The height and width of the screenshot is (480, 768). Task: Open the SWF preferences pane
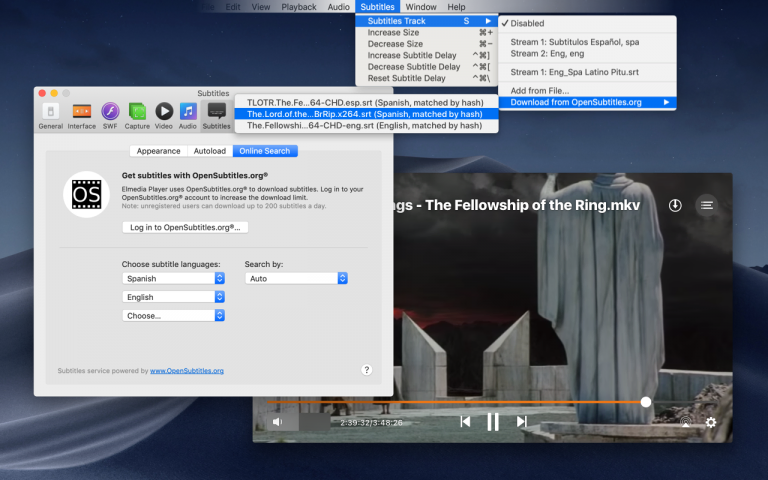(110, 116)
